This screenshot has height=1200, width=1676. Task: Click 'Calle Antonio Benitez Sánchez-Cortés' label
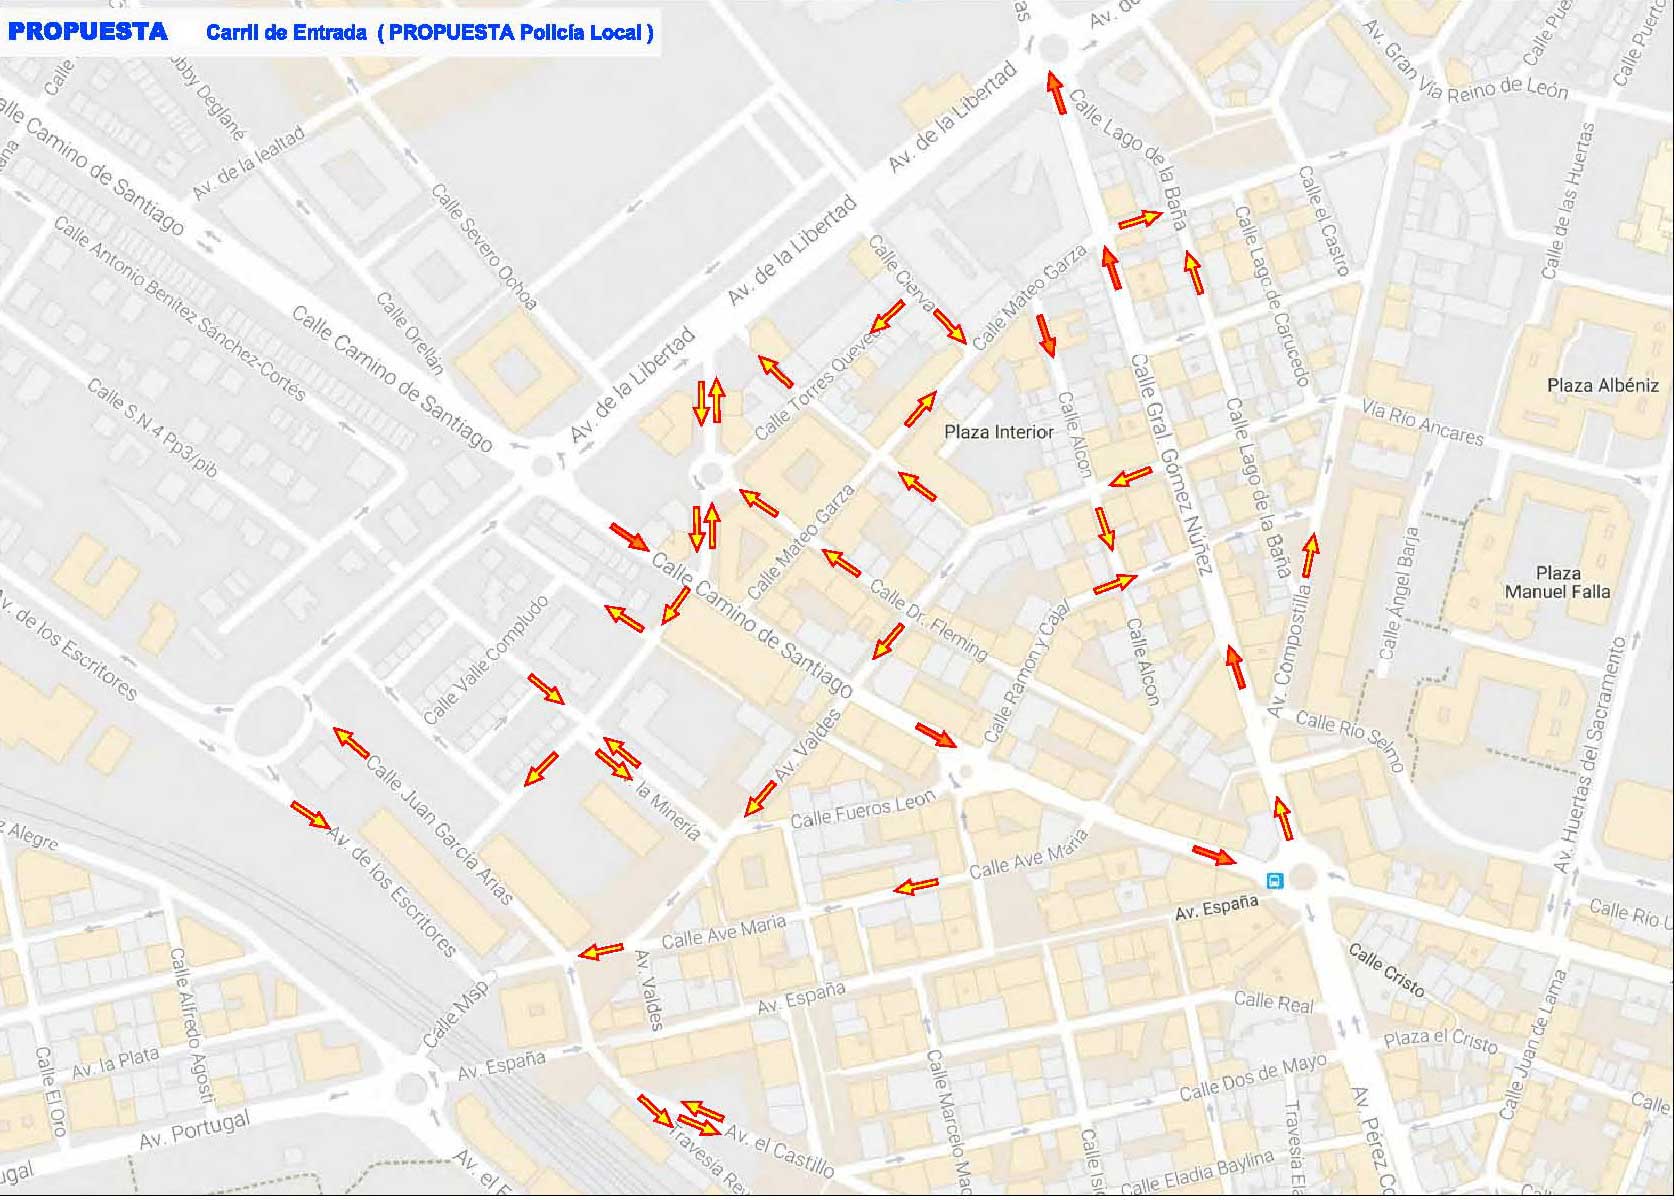[179, 309]
